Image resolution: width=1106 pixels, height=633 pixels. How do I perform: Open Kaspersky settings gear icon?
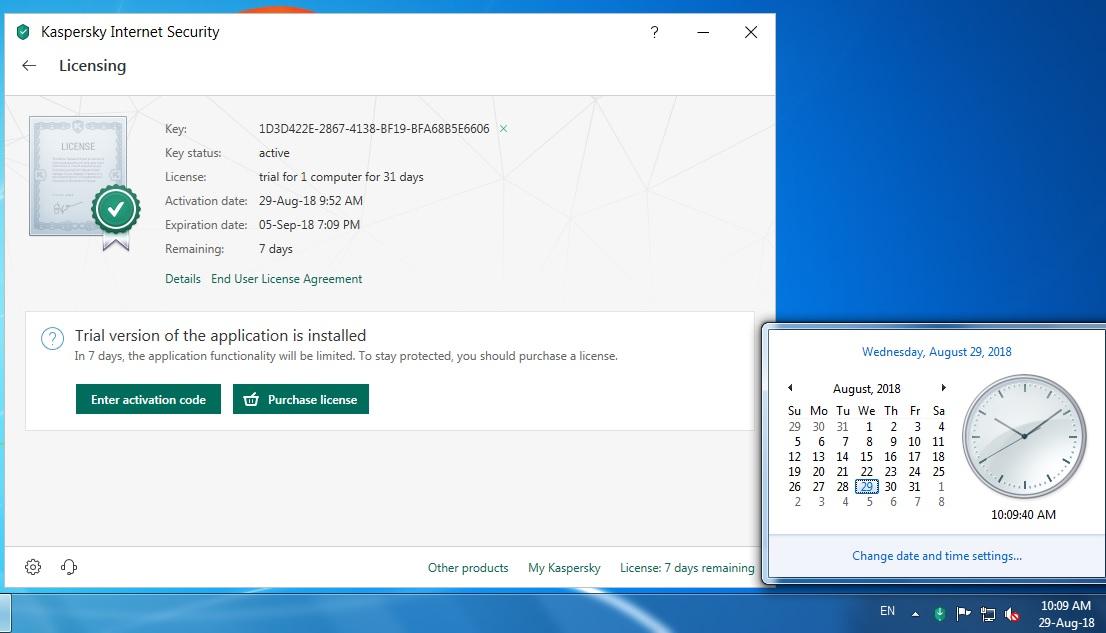[x=33, y=567]
